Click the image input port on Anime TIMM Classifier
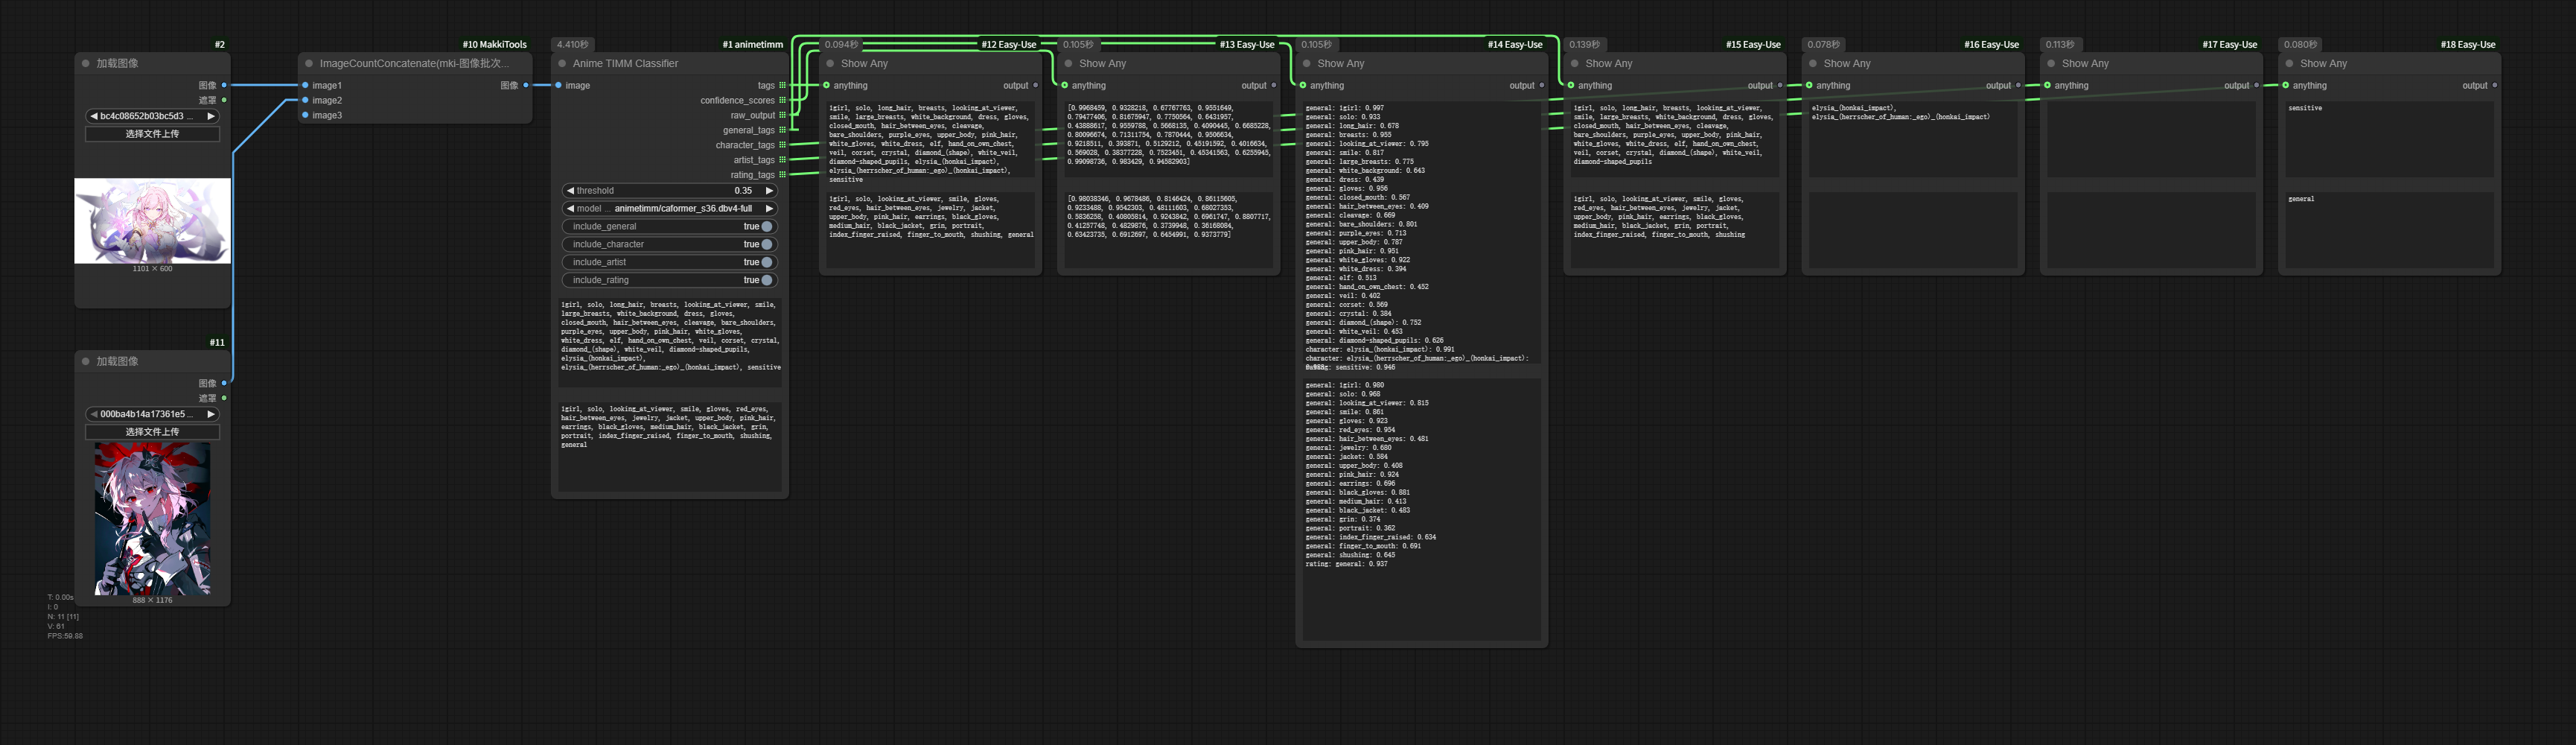The width and height of the screenshot is (2576, 745). point(558,85)
